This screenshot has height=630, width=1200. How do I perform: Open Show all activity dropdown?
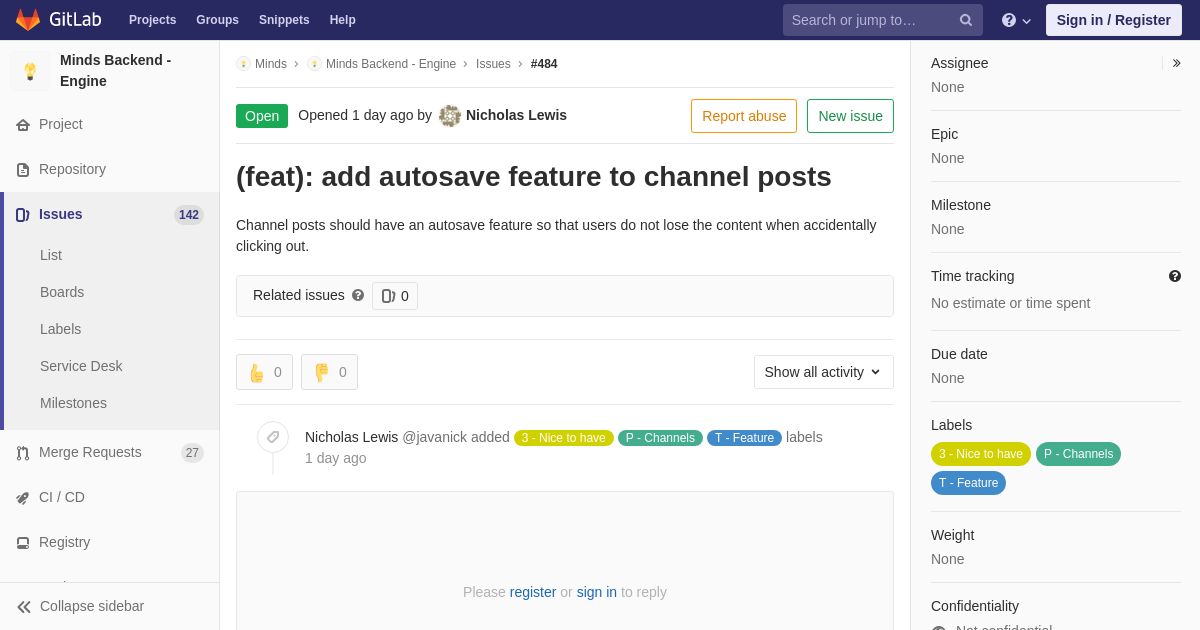[x=823, y=372]
